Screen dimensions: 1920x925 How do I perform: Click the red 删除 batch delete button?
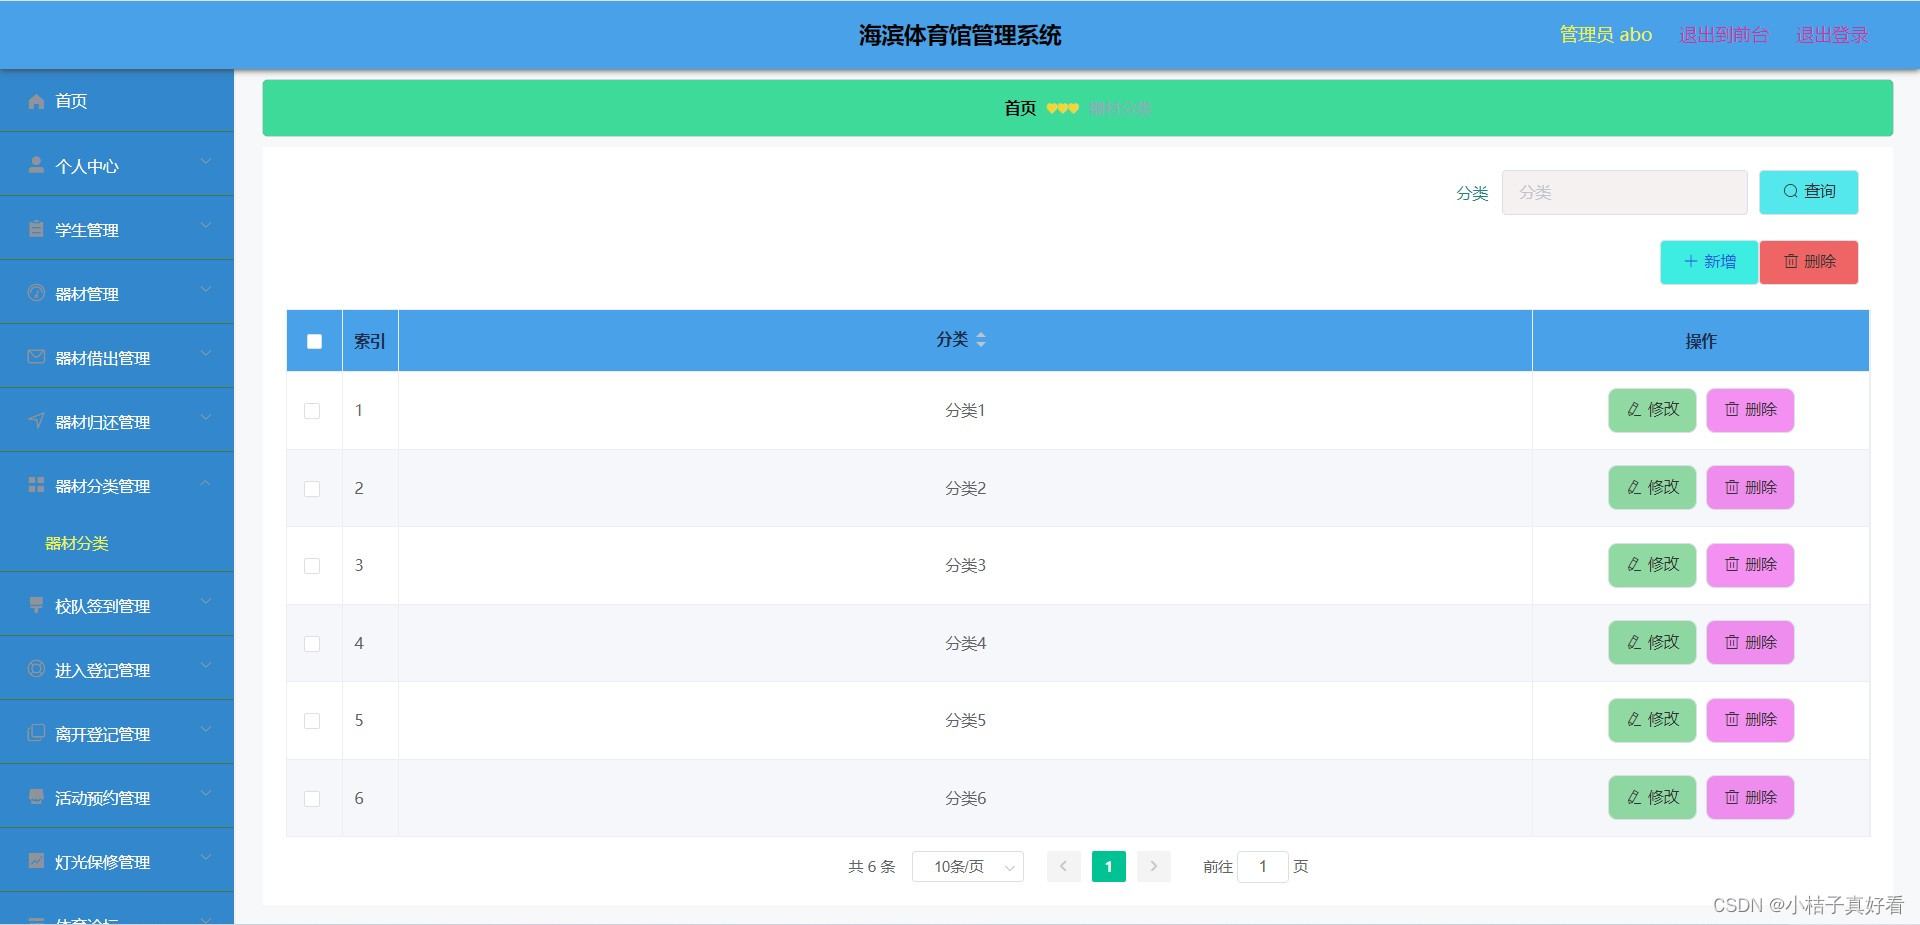1809,262
